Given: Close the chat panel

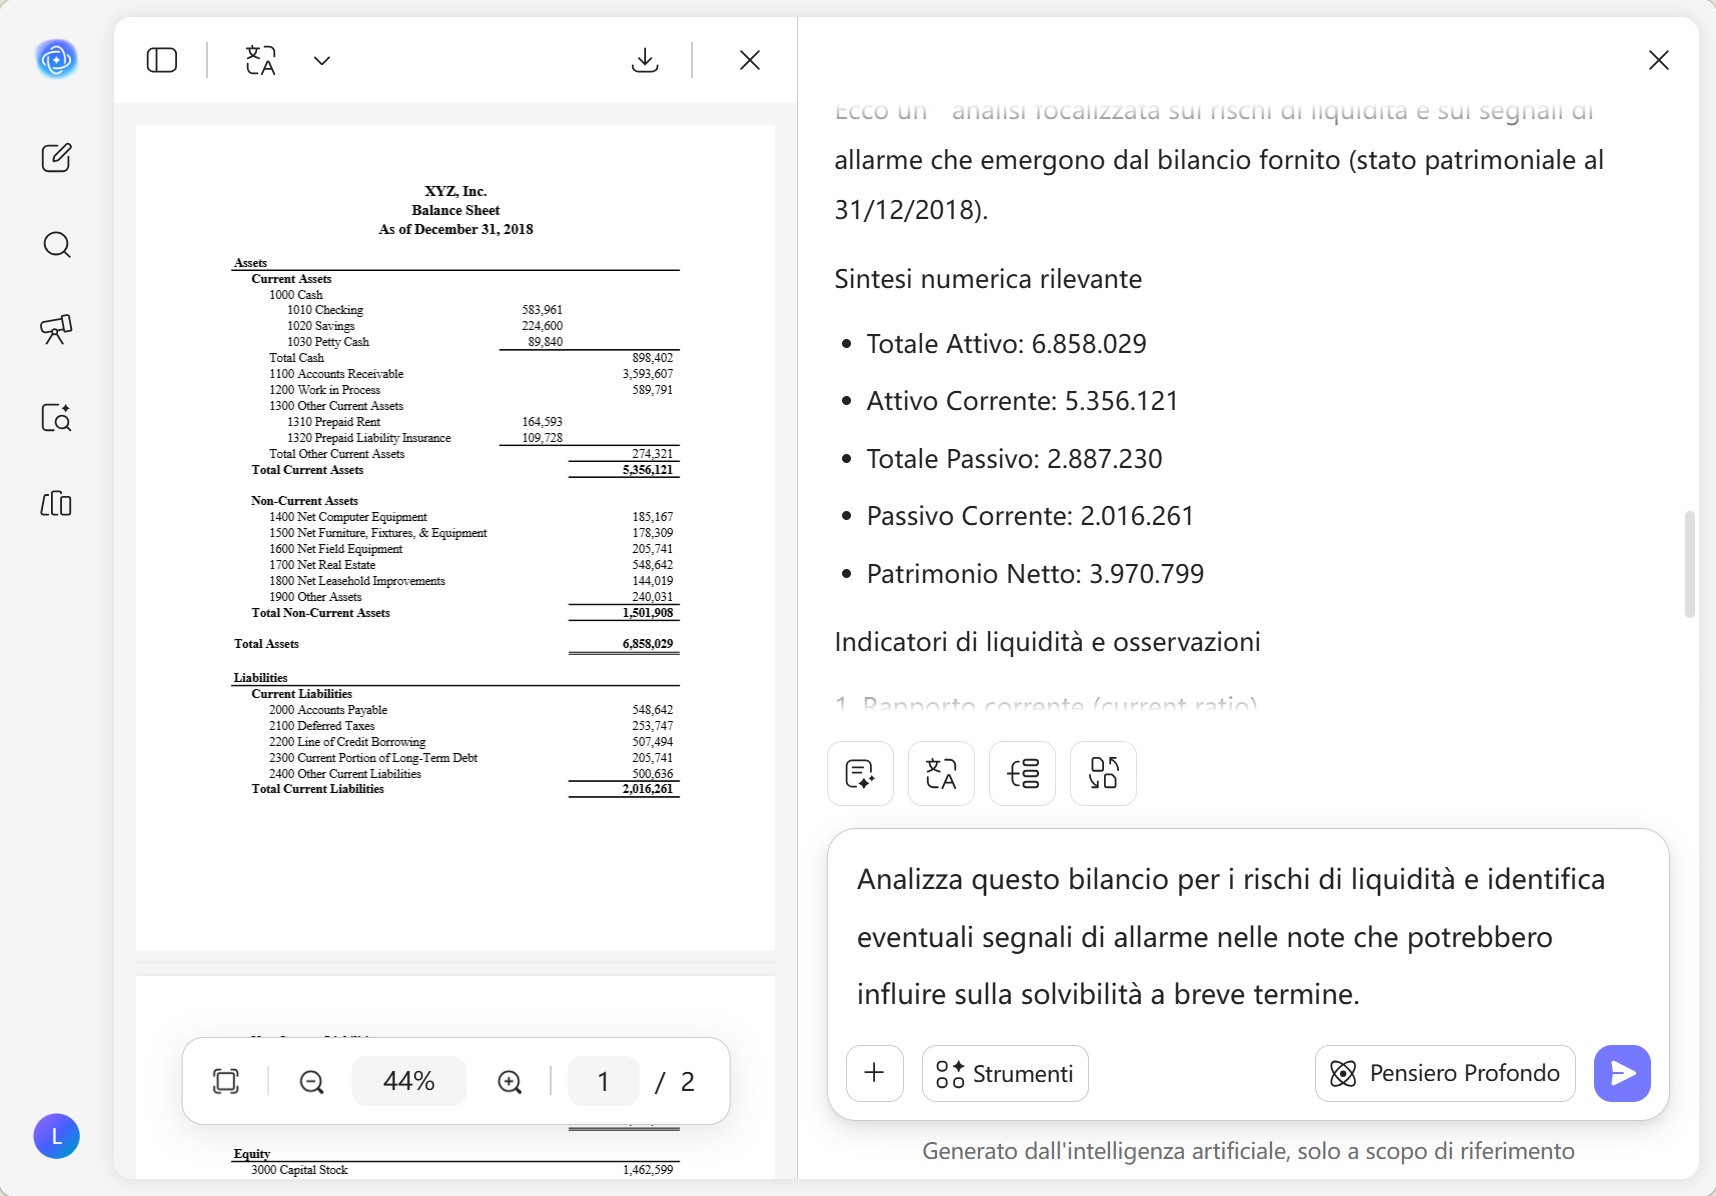Looking at the screenshot, I should coord(1659,60).
